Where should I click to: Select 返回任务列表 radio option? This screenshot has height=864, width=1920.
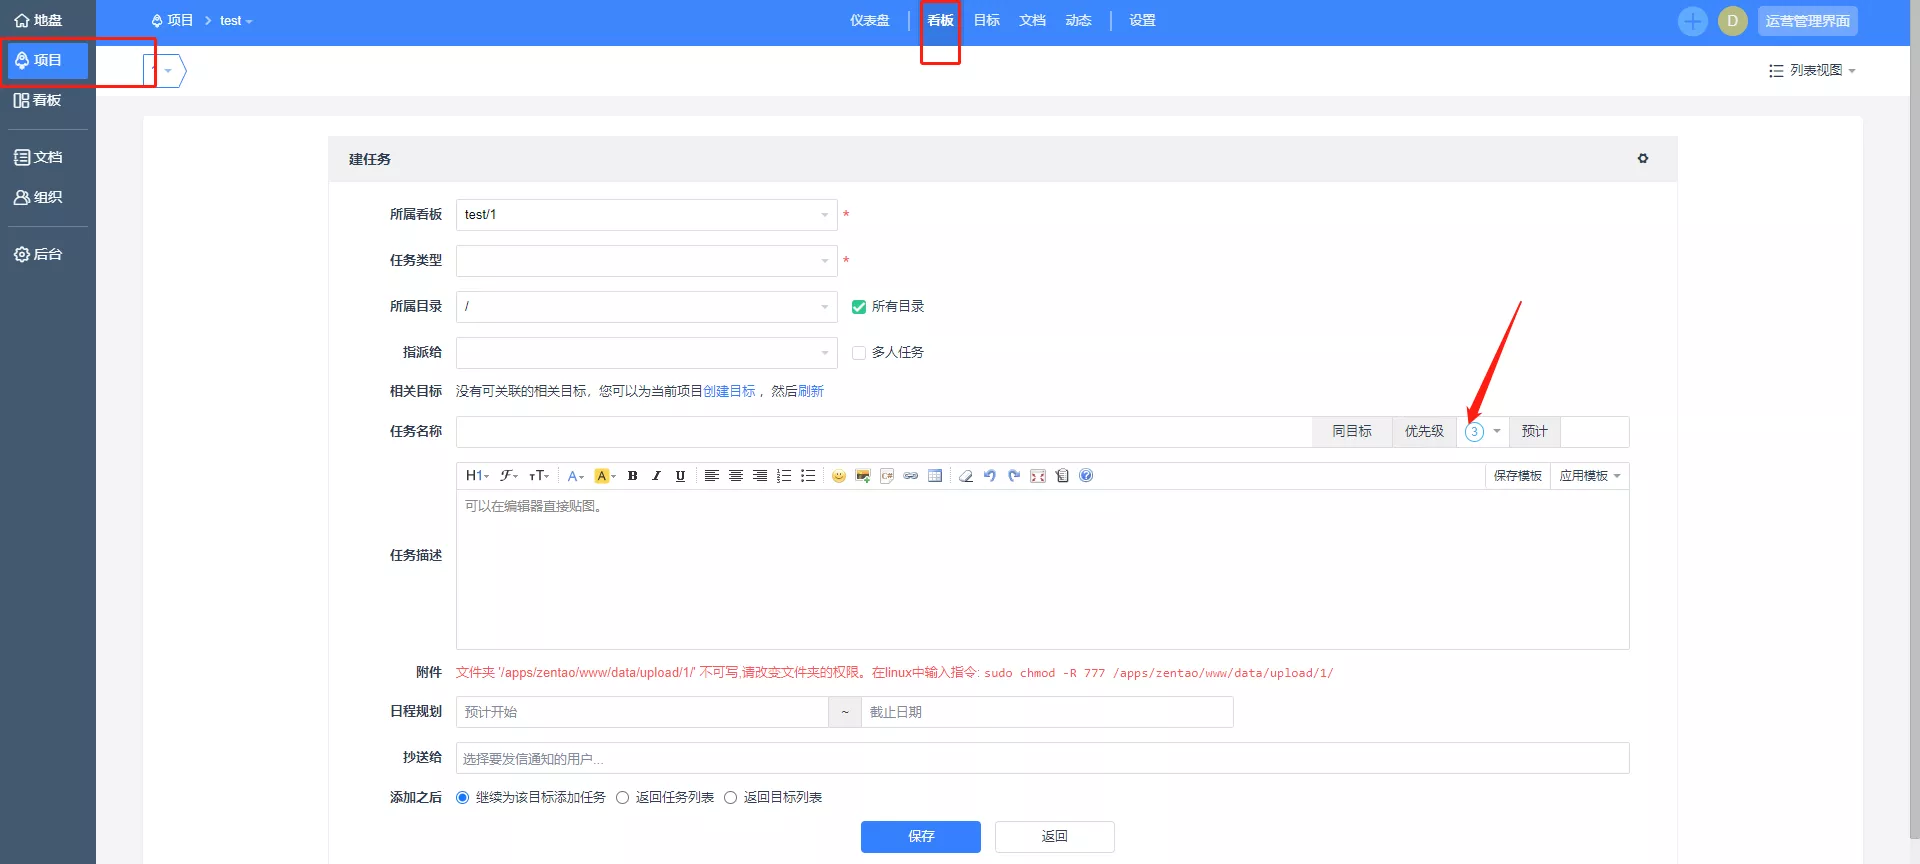click(622, 798)
